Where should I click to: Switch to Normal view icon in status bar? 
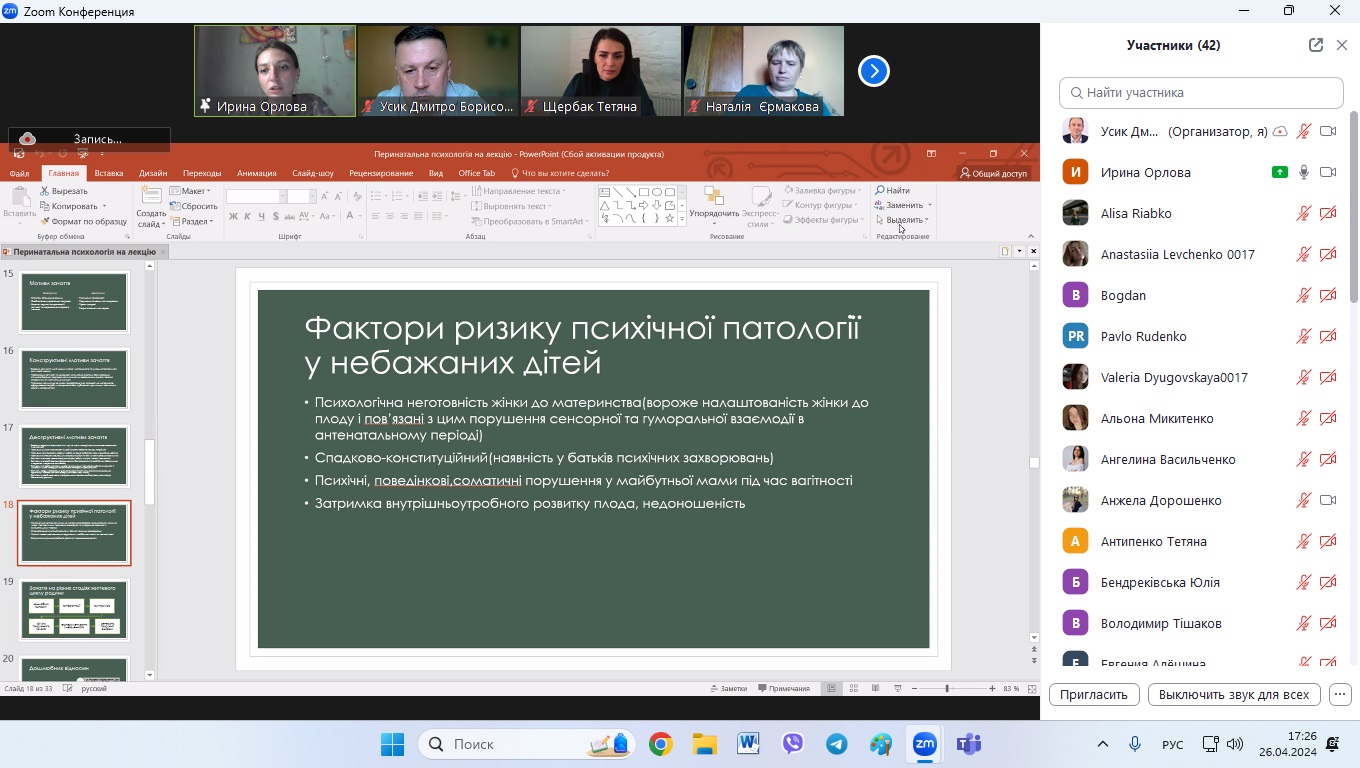pos(832,688)
